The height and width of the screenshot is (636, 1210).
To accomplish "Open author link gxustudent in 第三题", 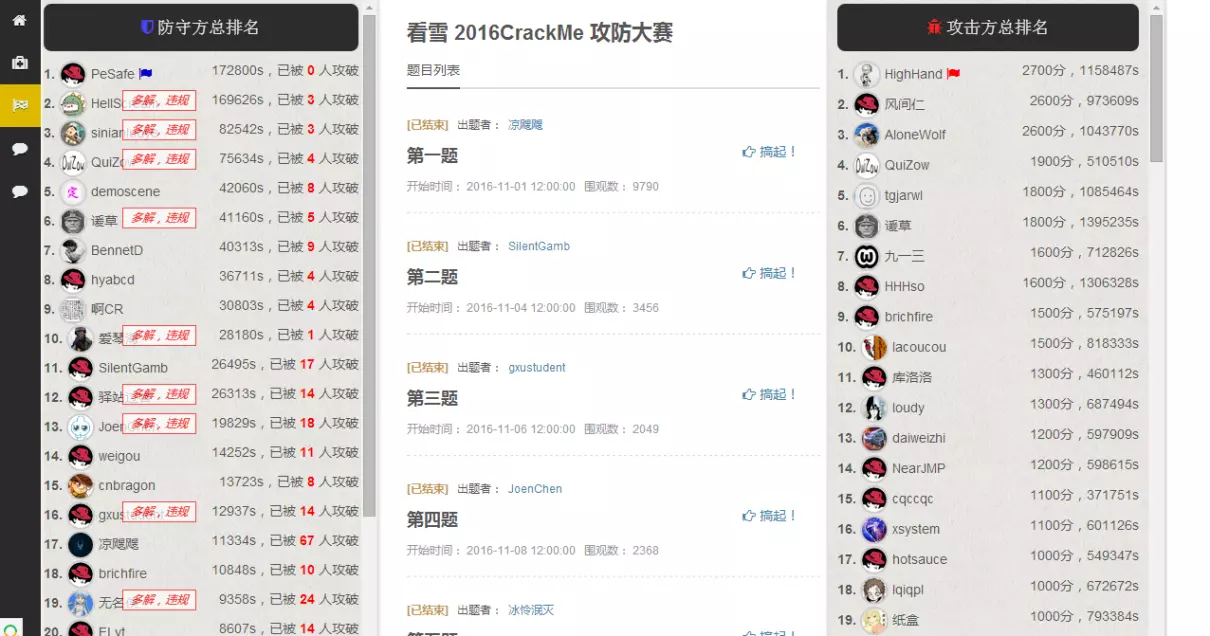I will [537, 368].
